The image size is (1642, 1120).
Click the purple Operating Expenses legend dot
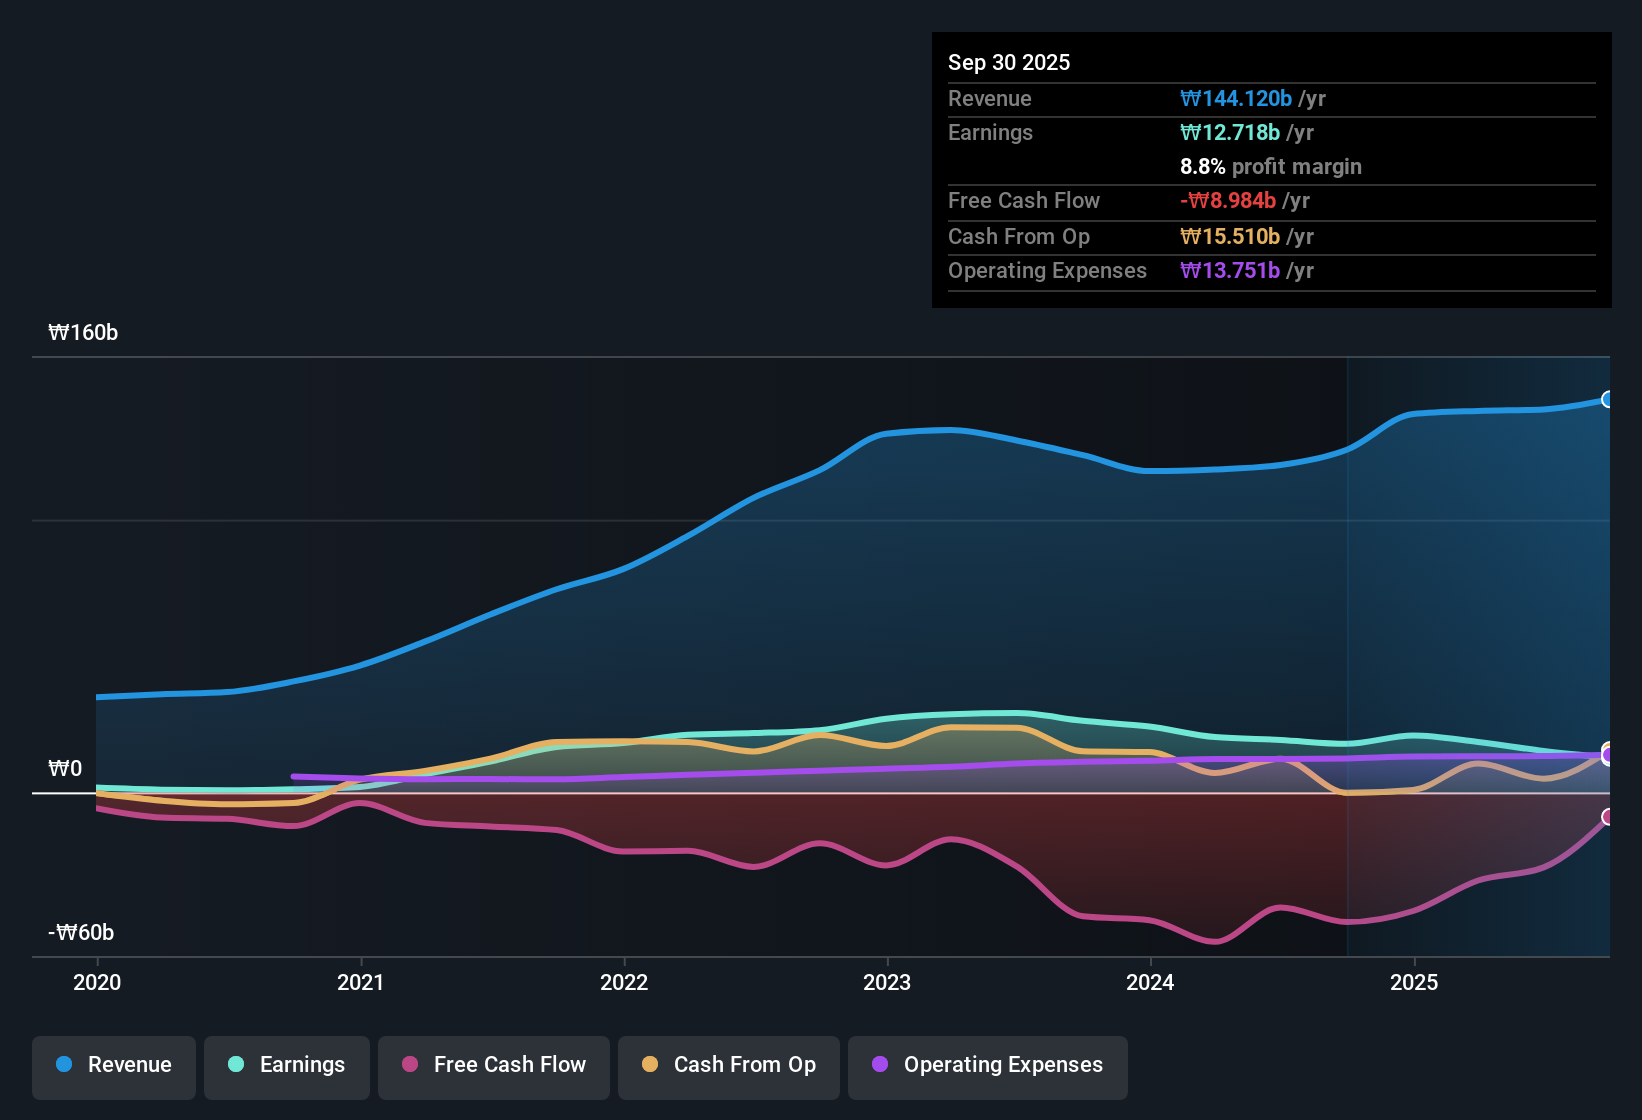[x=880, y=1065]
